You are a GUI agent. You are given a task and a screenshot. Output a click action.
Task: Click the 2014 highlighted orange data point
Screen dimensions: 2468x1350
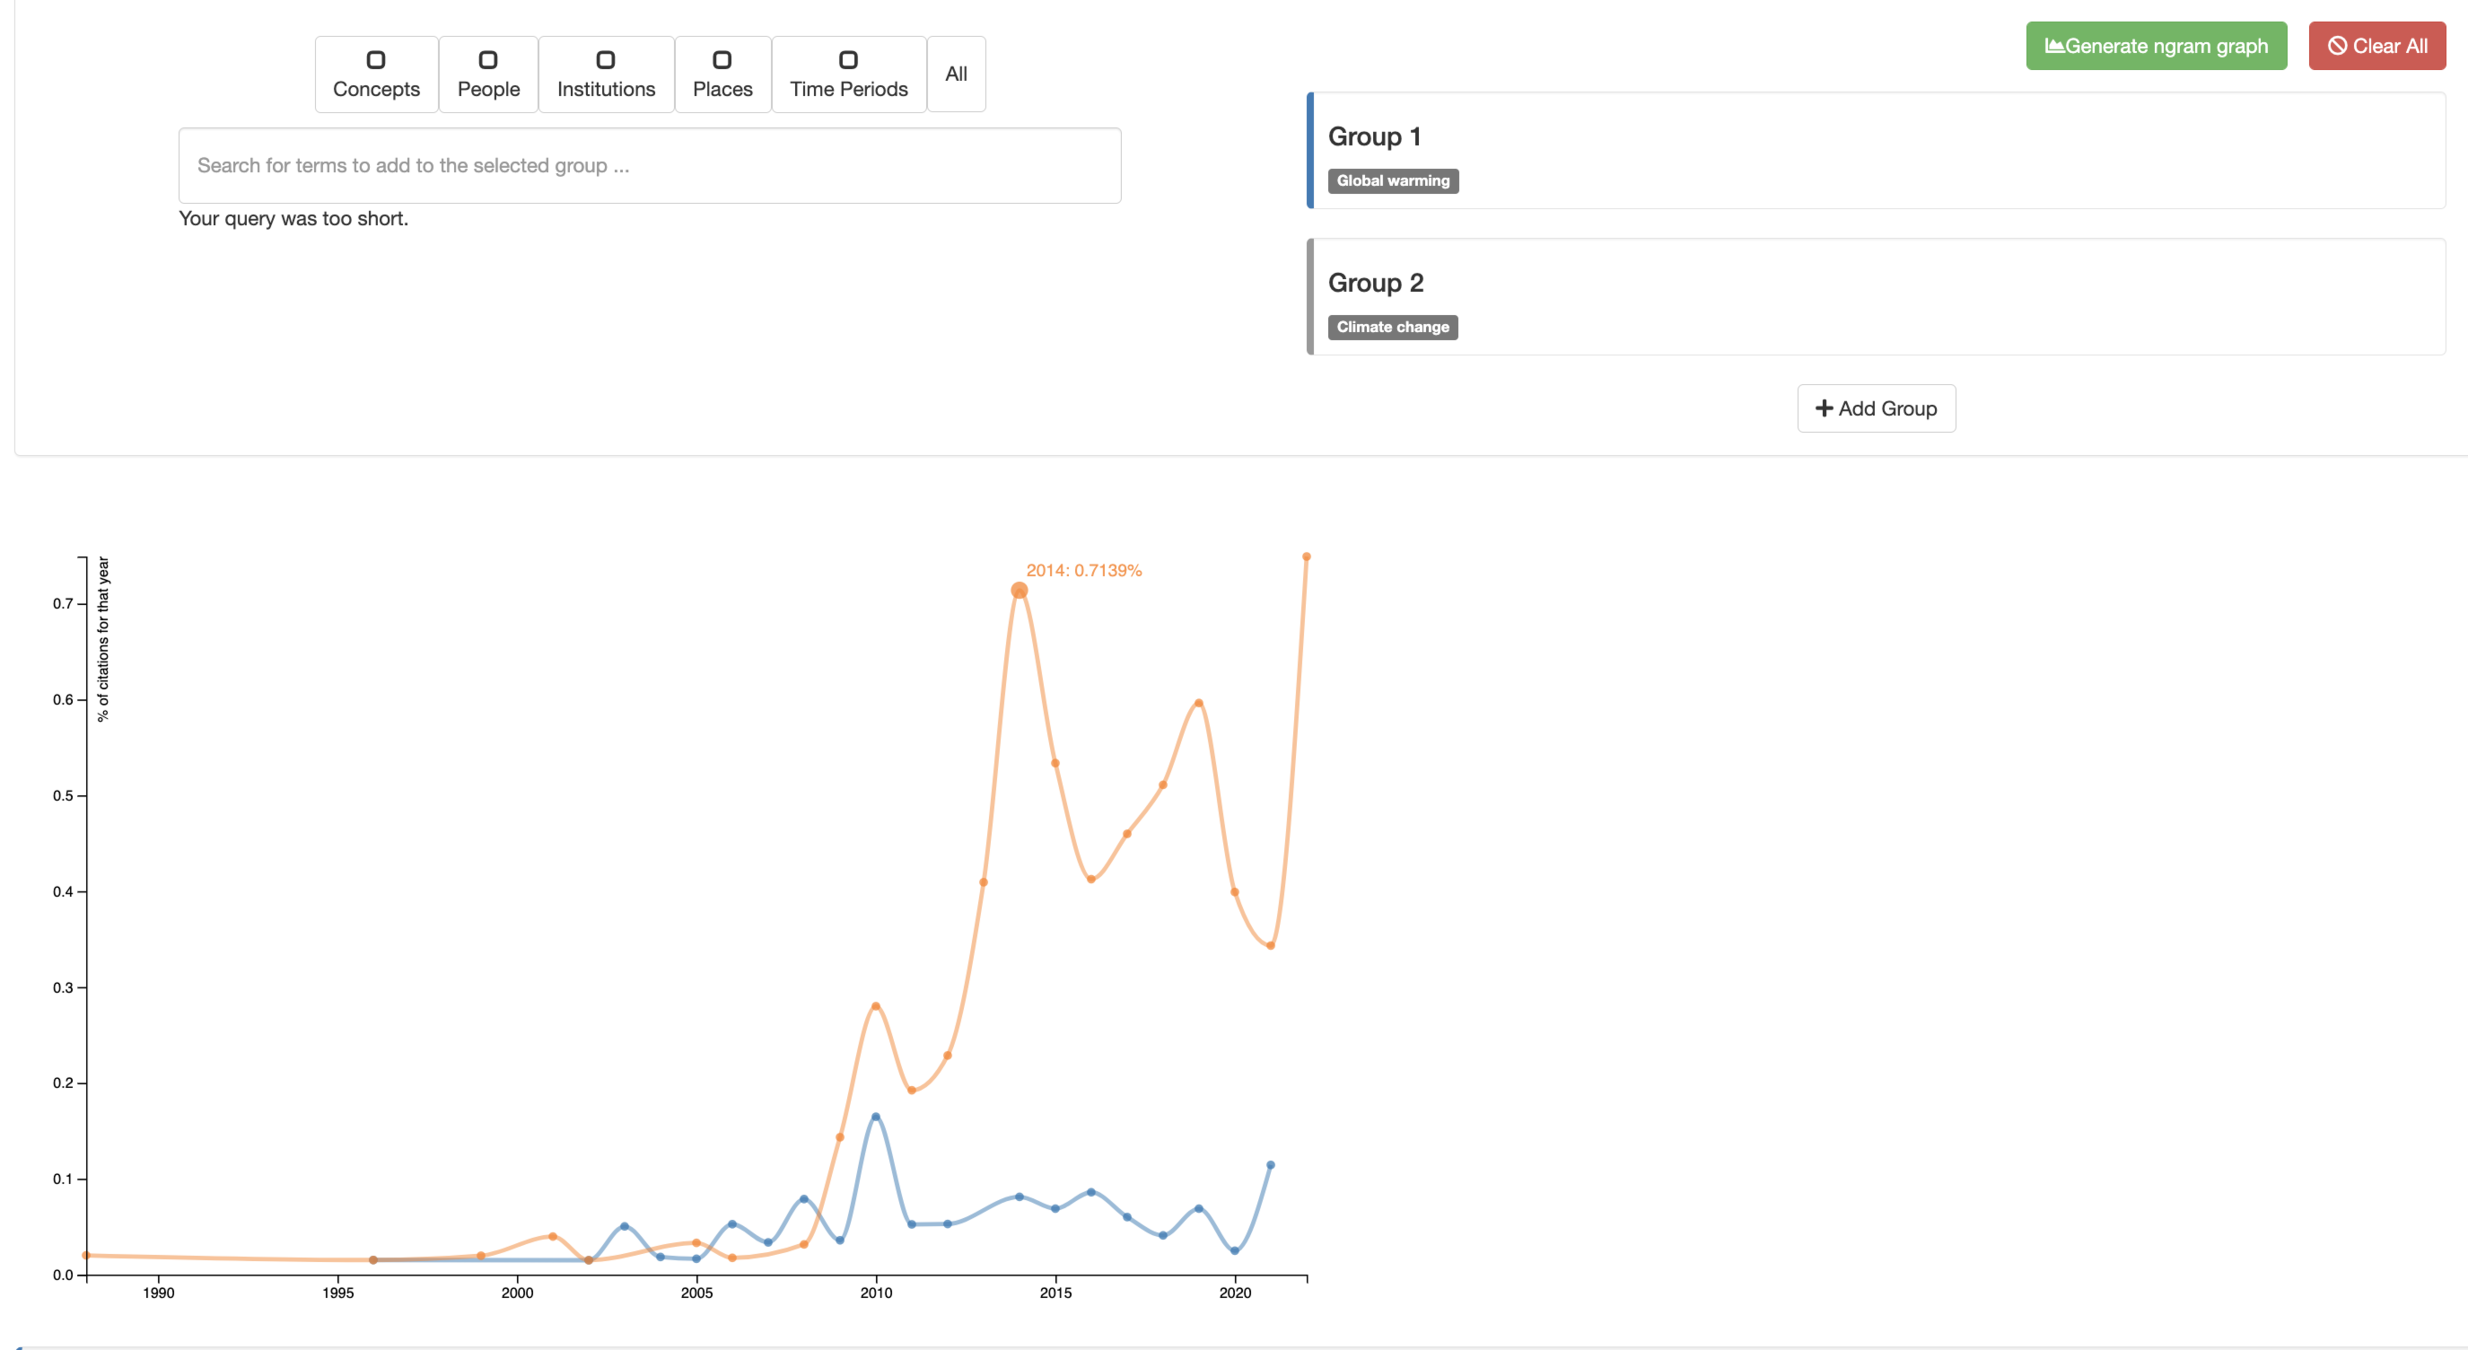pyautogui.click(x=1019, y=591)
